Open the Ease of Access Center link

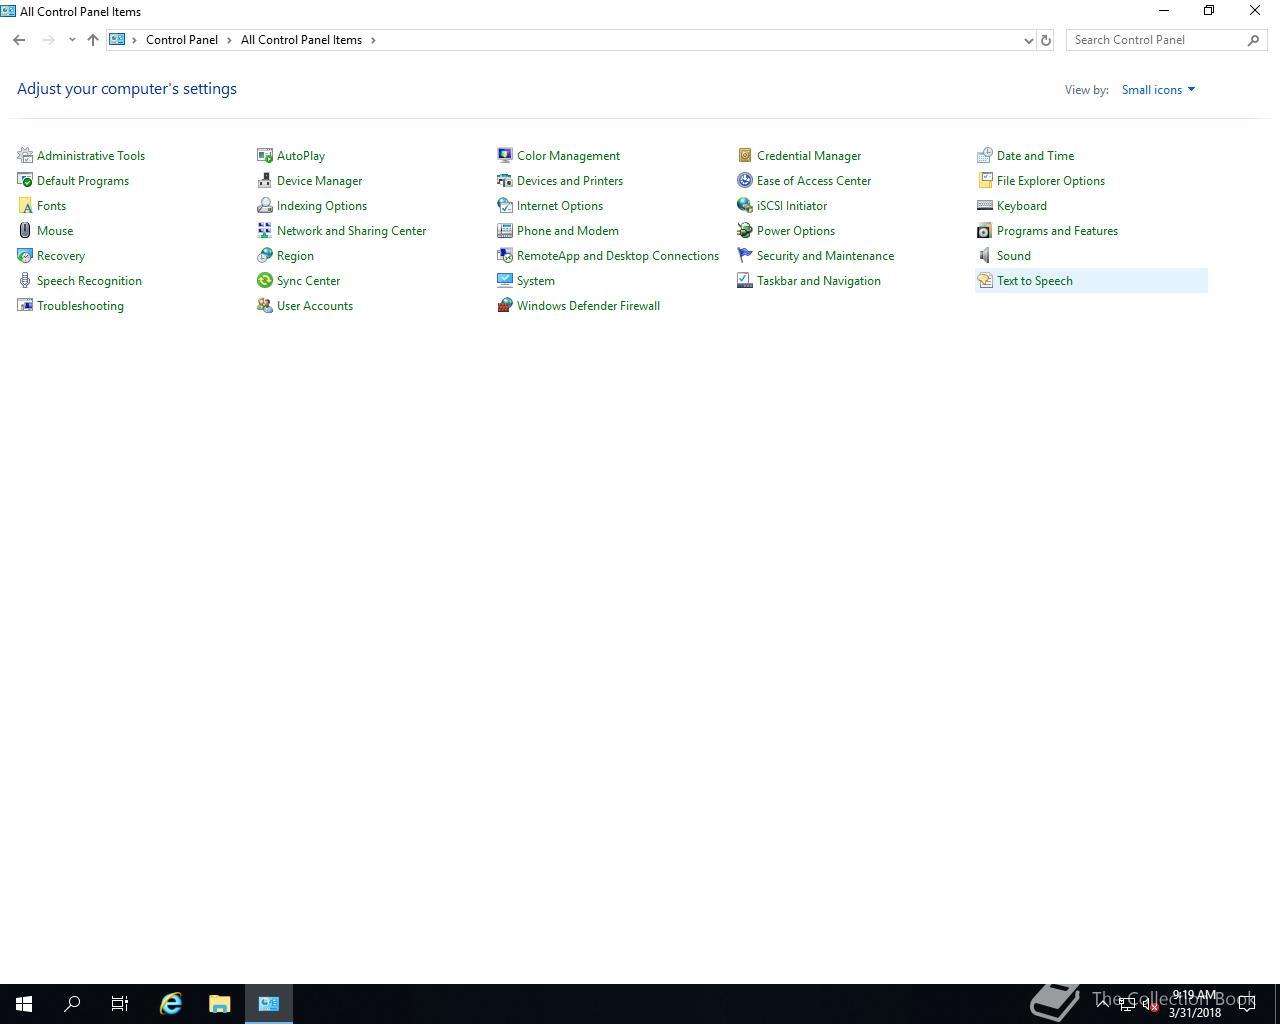814,181
